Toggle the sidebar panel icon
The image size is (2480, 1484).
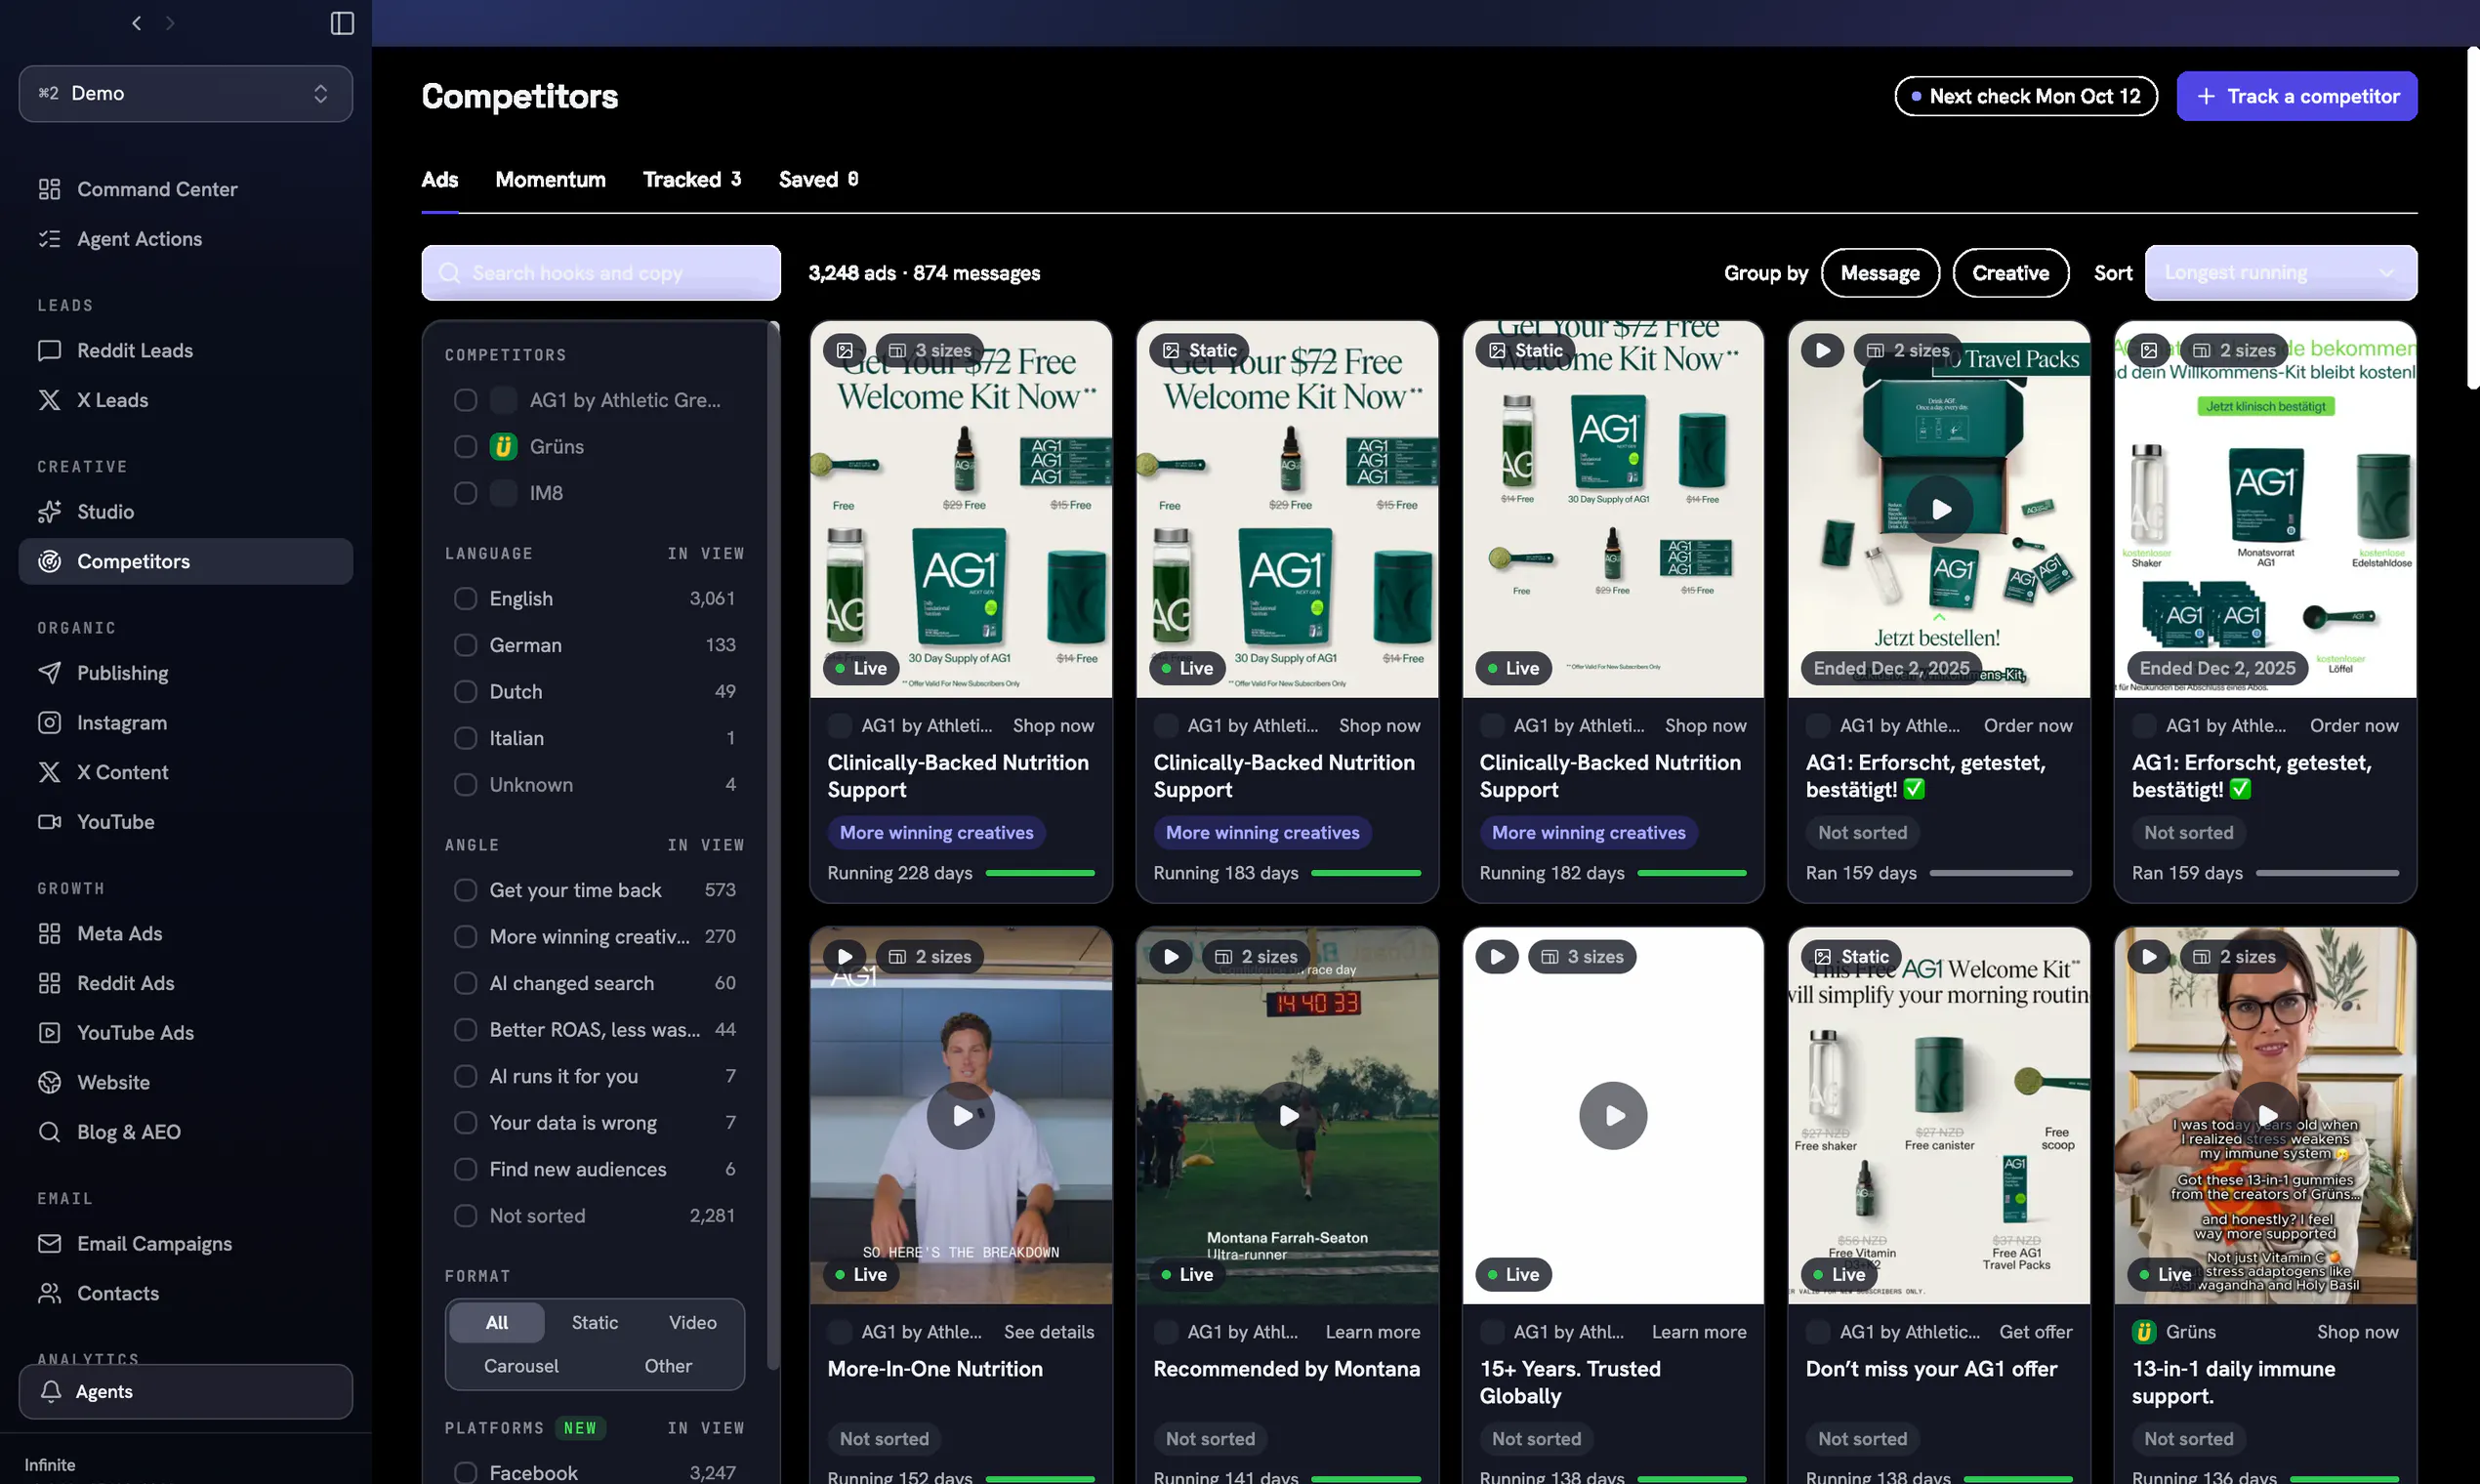point(342,23)
